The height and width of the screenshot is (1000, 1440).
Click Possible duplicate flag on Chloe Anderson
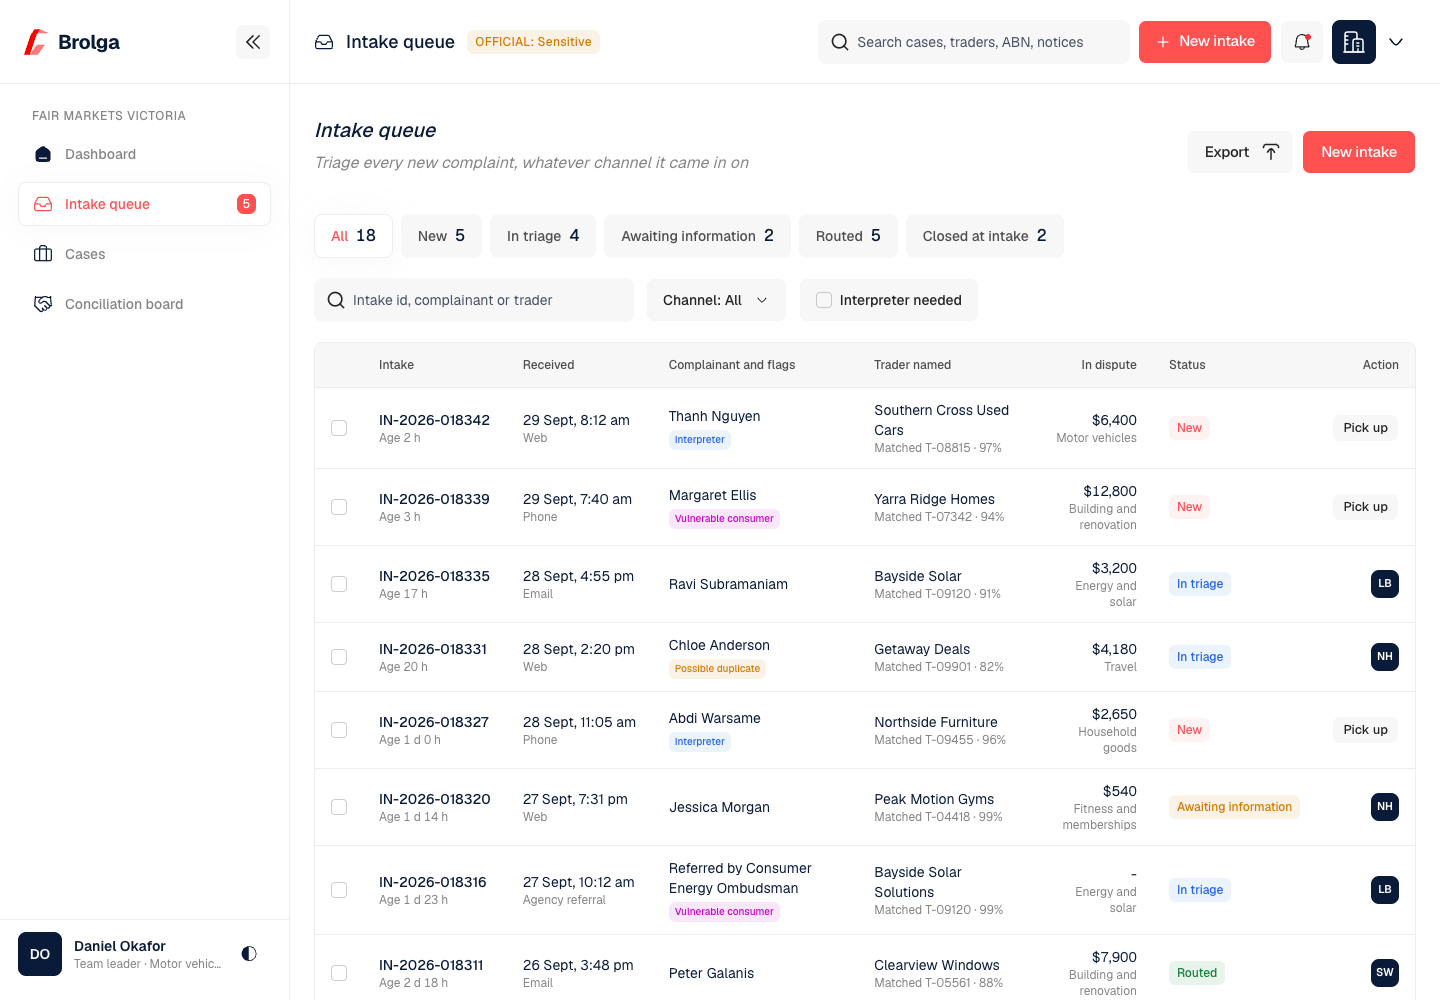pyautogui.click(x=717, y=669)
